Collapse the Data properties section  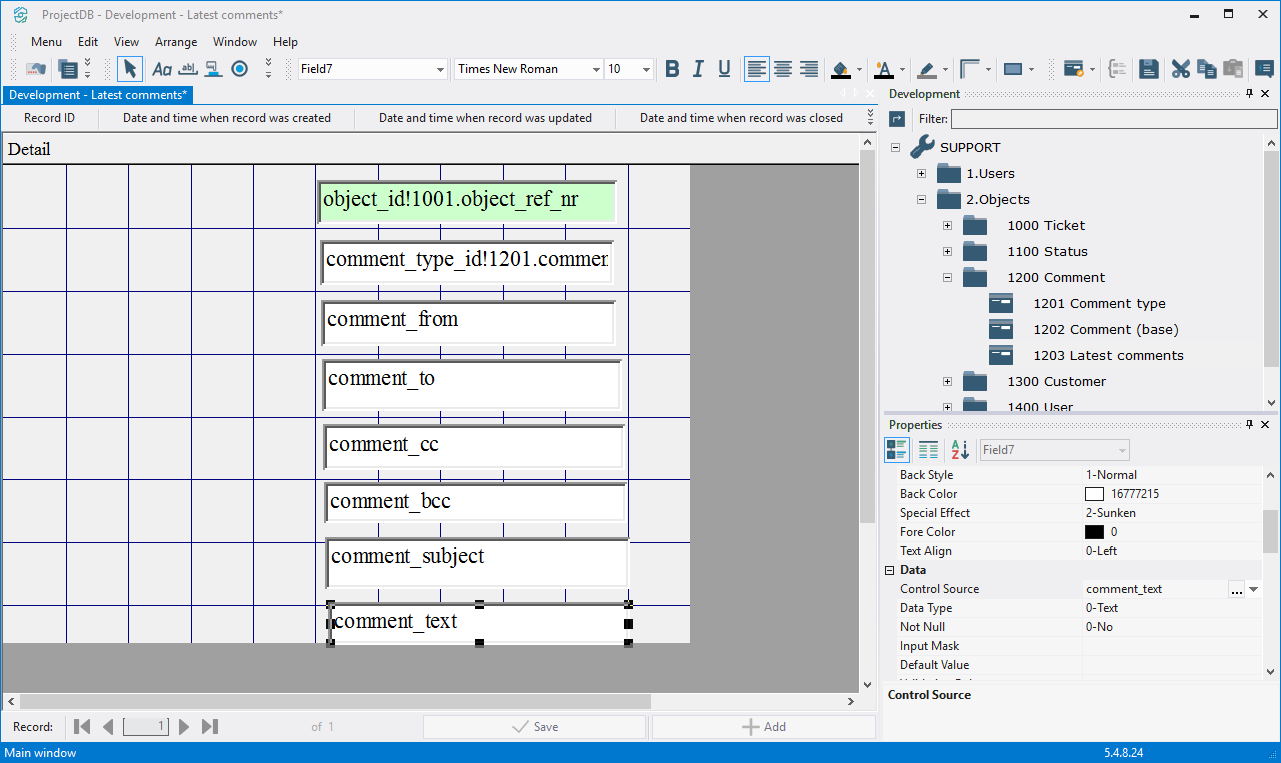pos(889,570)
